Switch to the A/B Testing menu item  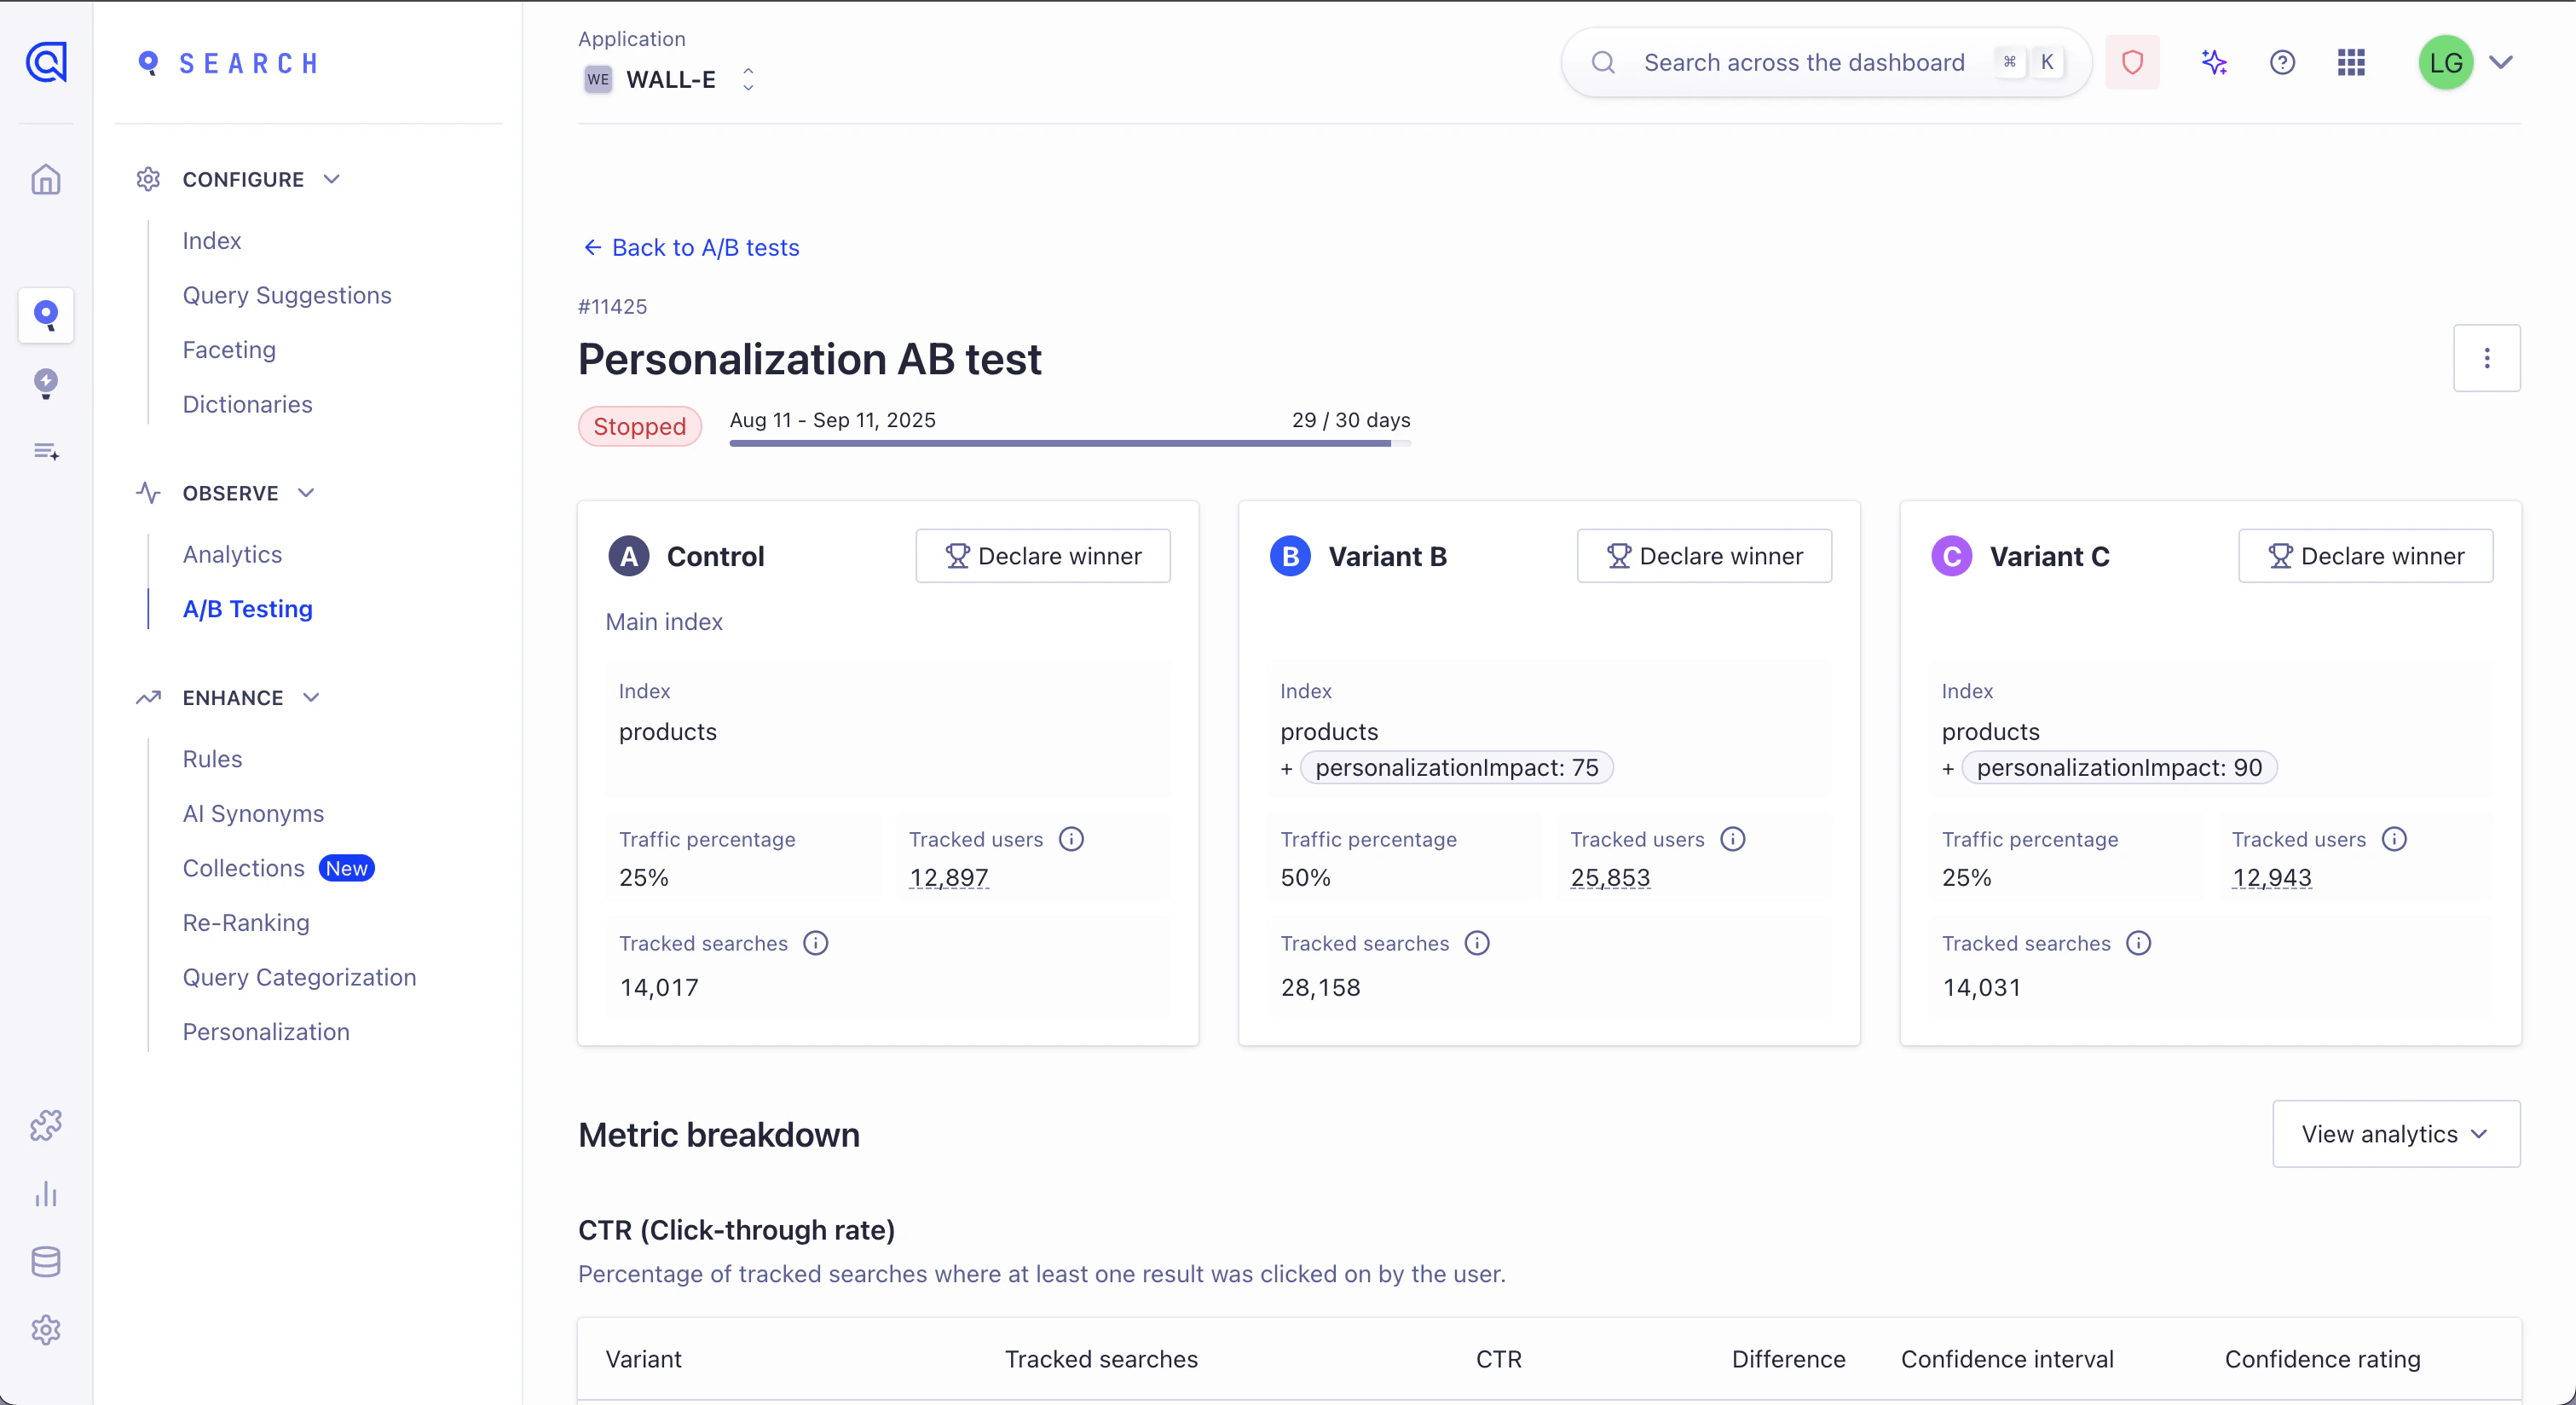click(x=247, y=609)
